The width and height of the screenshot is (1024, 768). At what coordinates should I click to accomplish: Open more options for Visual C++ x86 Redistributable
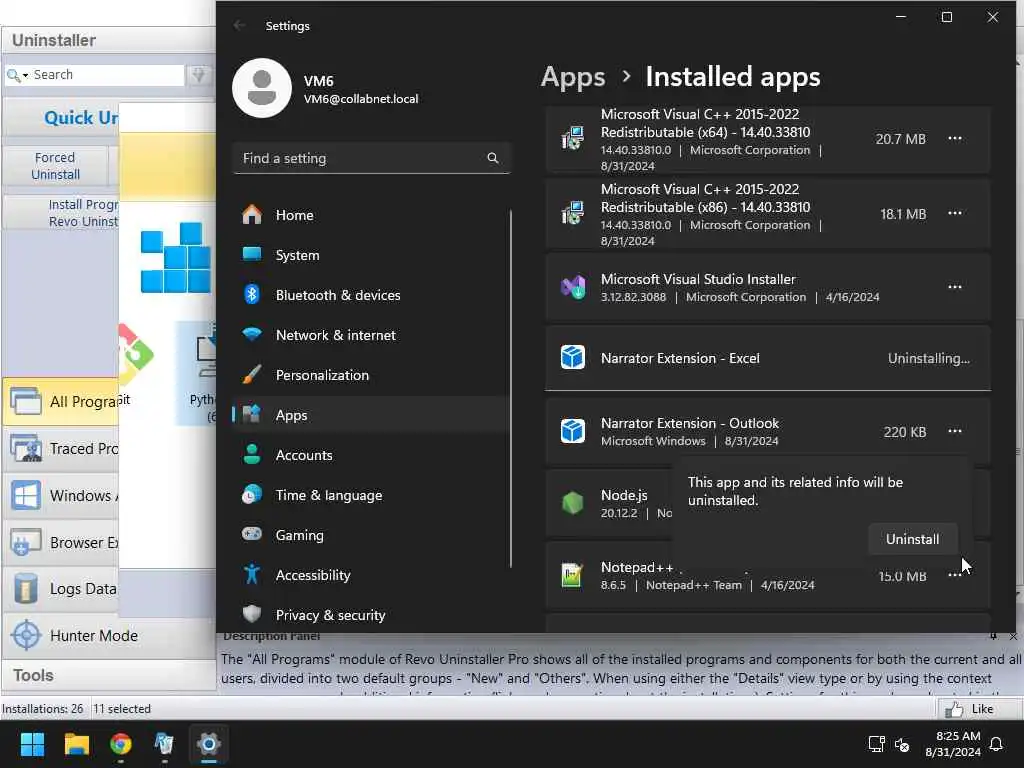coord(955,214)
